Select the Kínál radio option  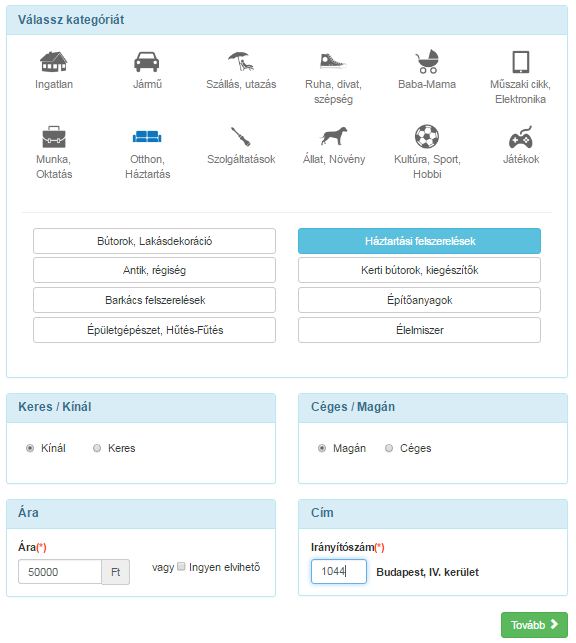pyautogui.click(x=30, y=448)
